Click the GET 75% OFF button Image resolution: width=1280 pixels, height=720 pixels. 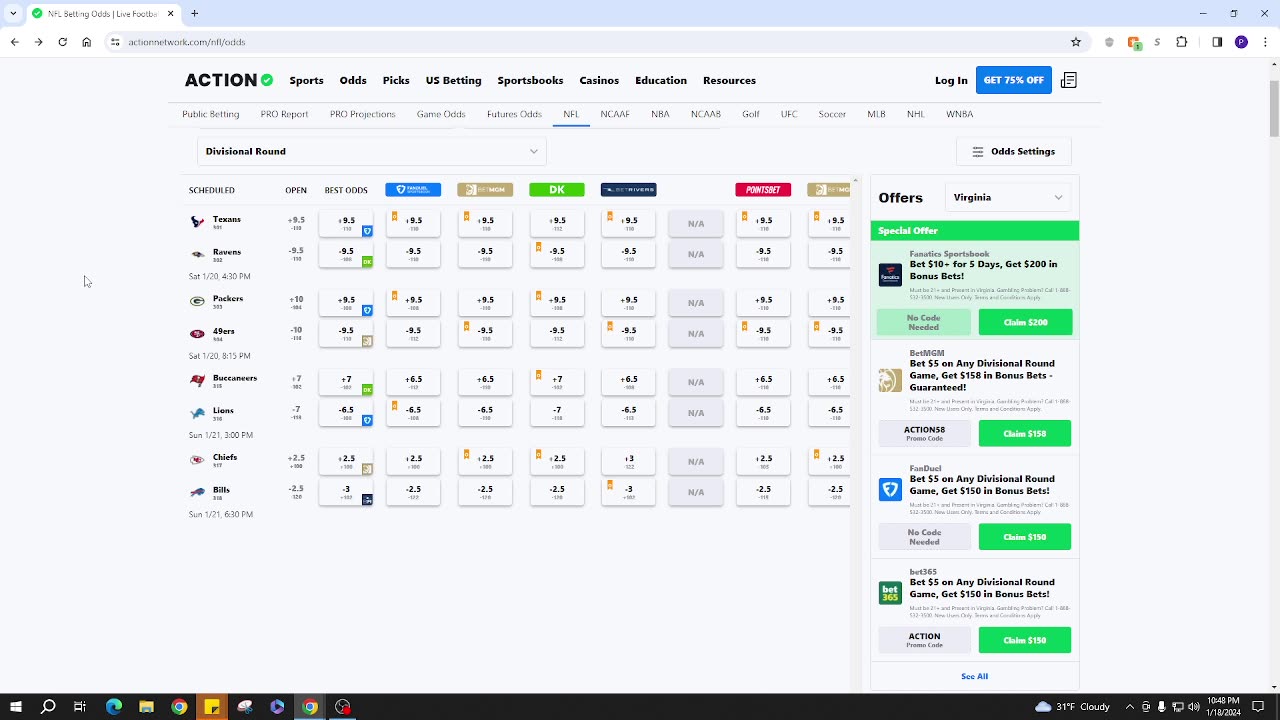click(1014, 80)
